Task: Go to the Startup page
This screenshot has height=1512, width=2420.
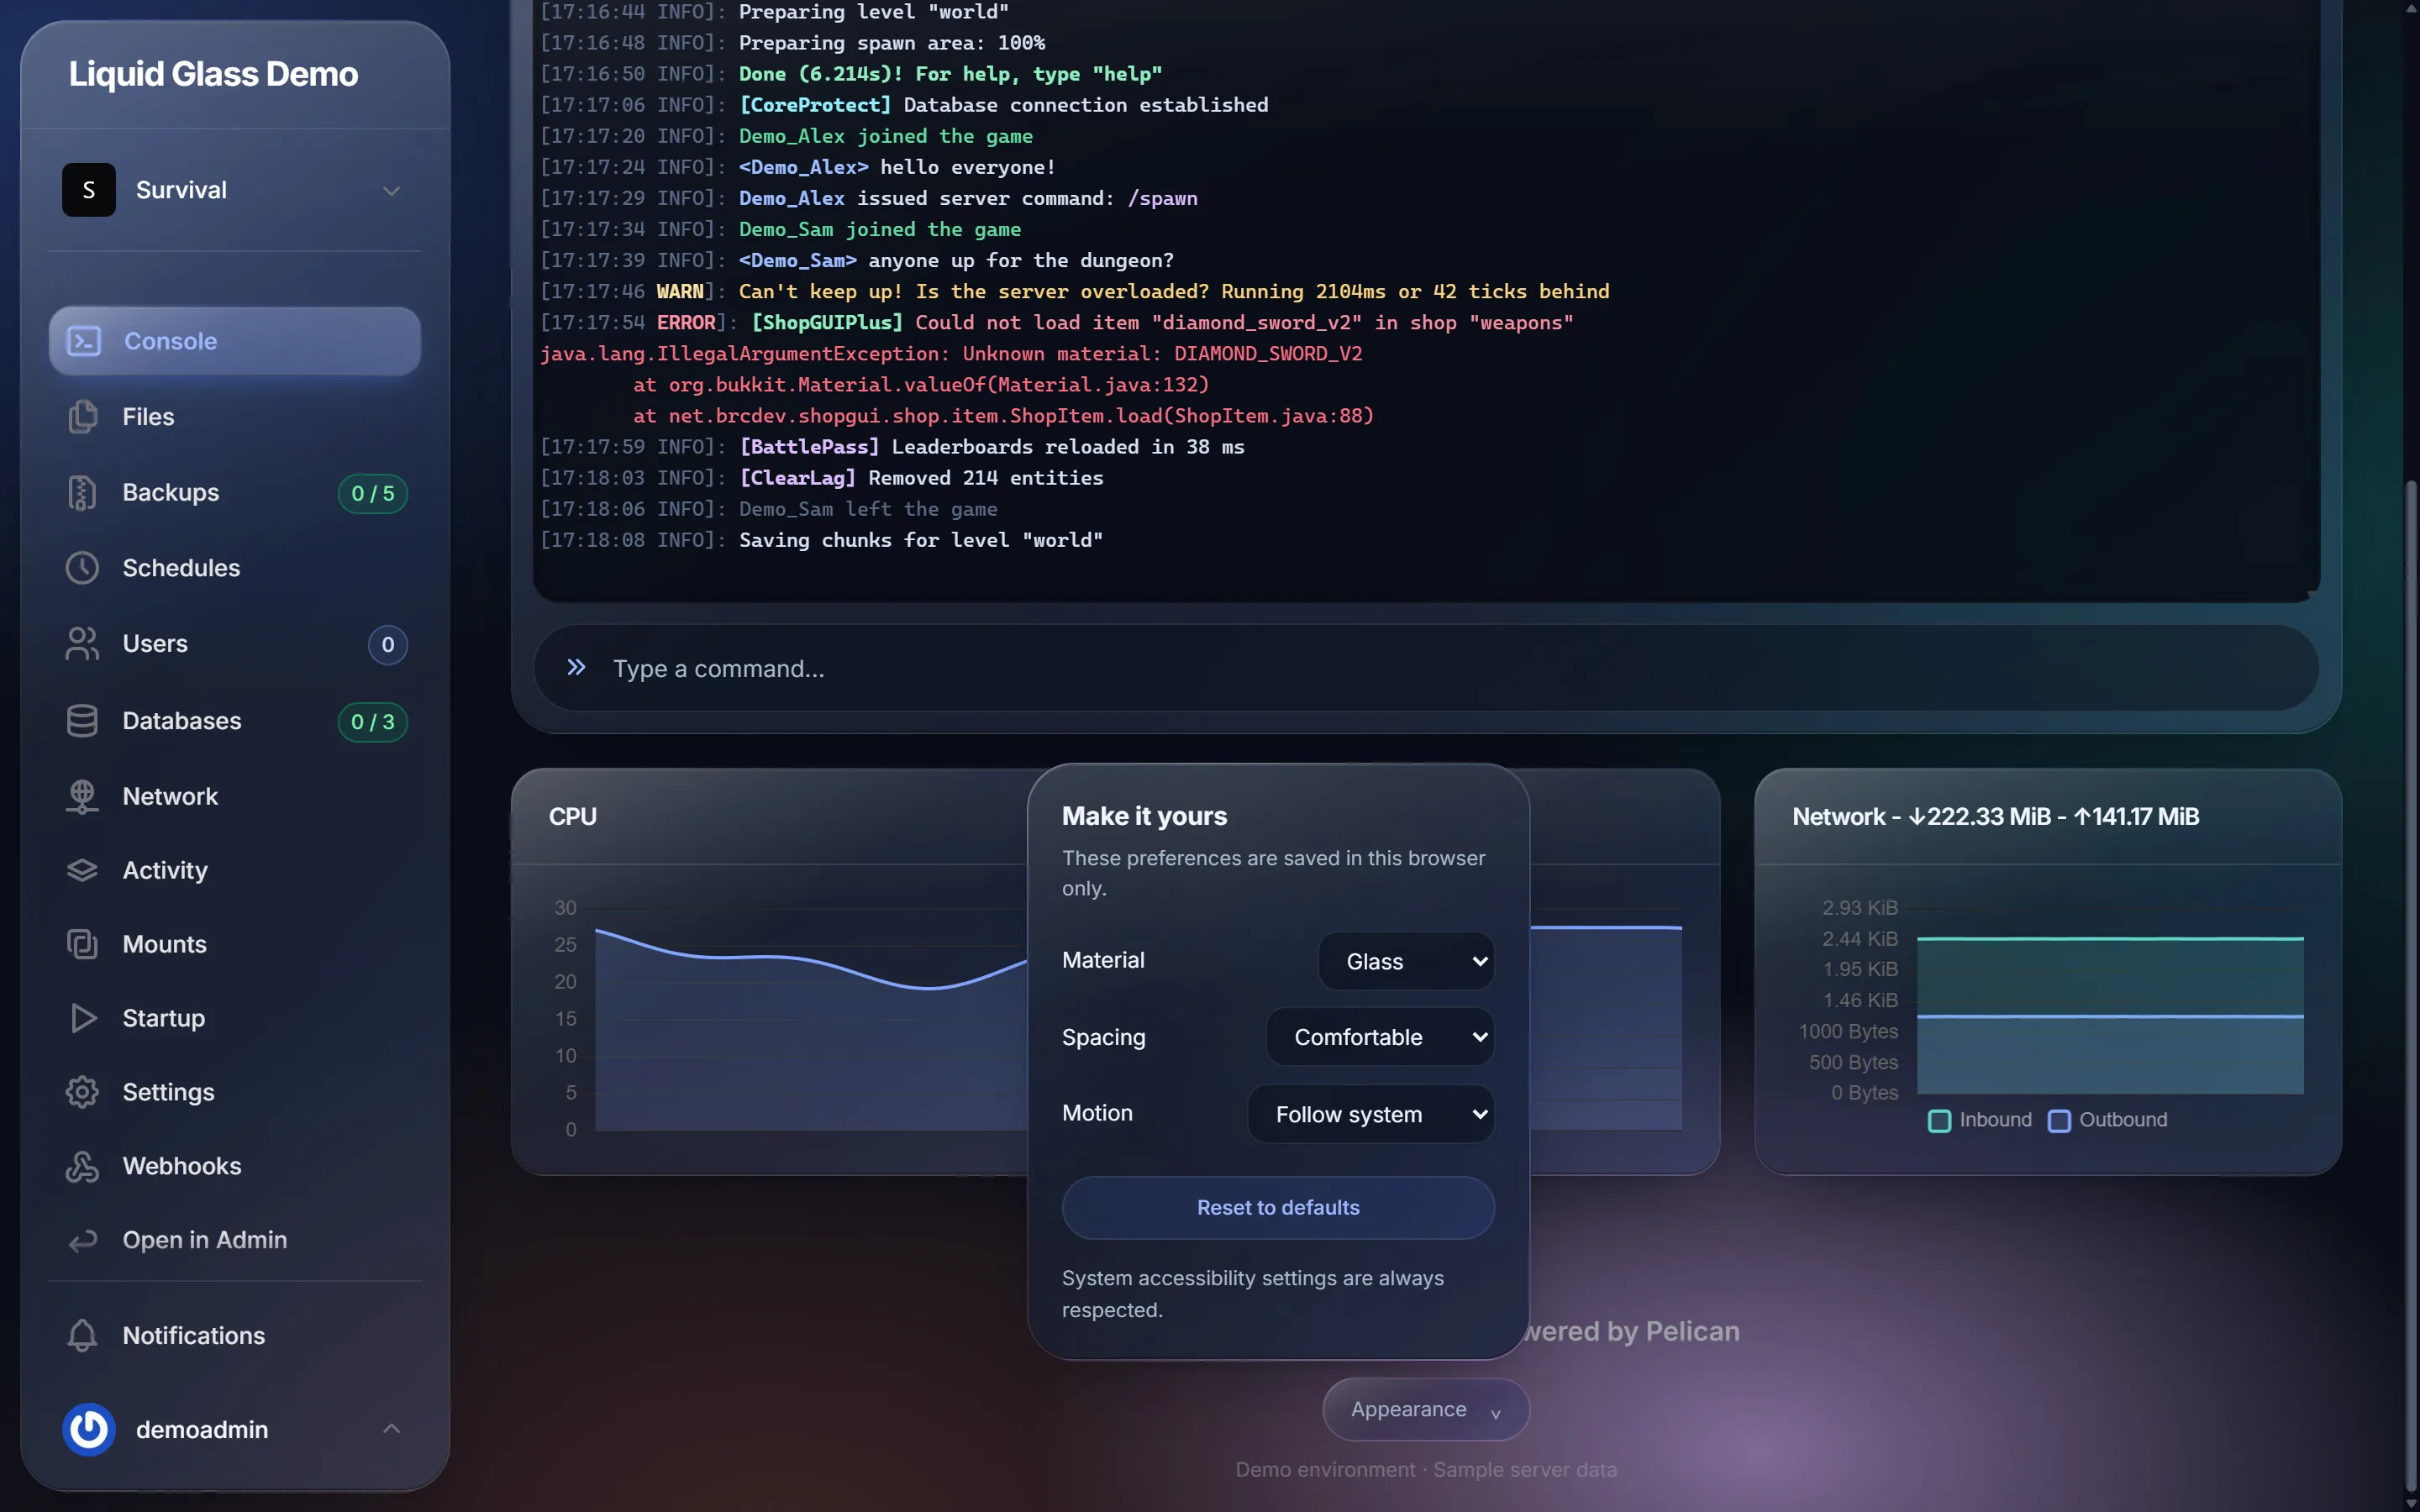Action: point(235,1018)
